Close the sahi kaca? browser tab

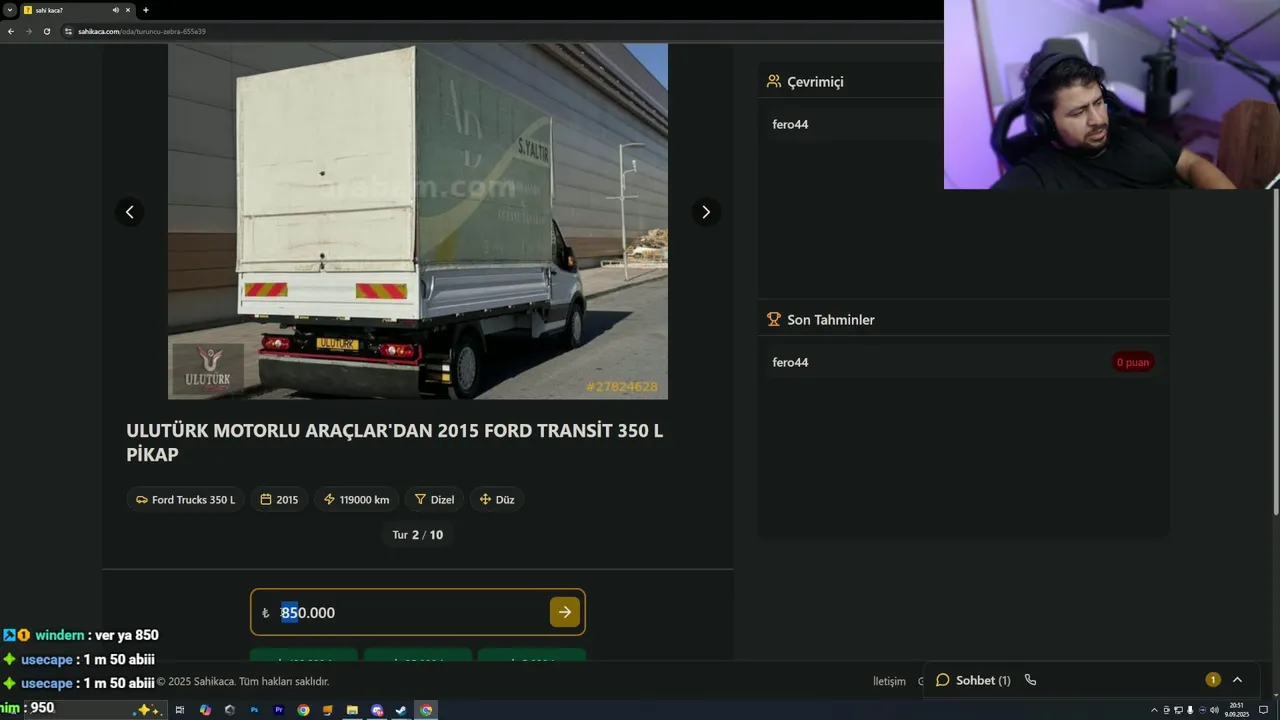point(130,10)
